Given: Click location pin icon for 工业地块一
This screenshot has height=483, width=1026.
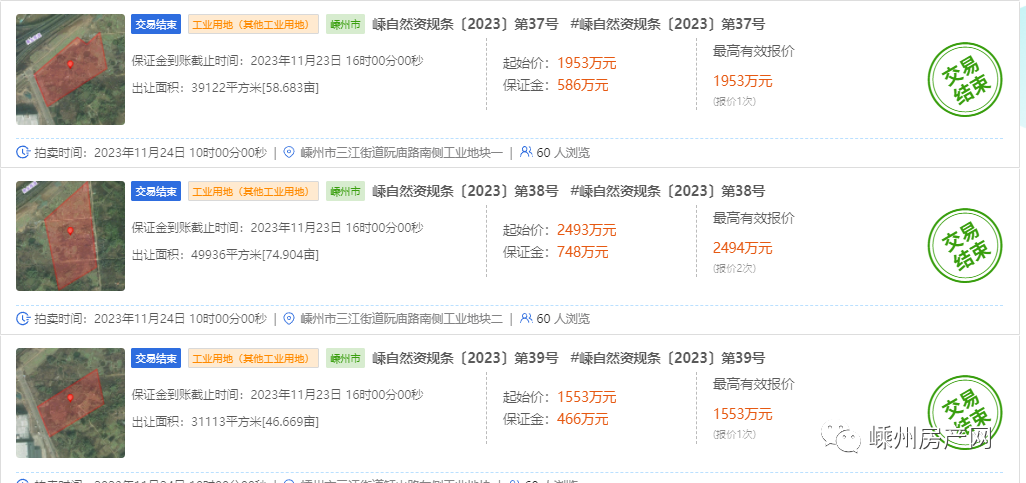Looking at the screenshot, I should [x=290, y=153].
